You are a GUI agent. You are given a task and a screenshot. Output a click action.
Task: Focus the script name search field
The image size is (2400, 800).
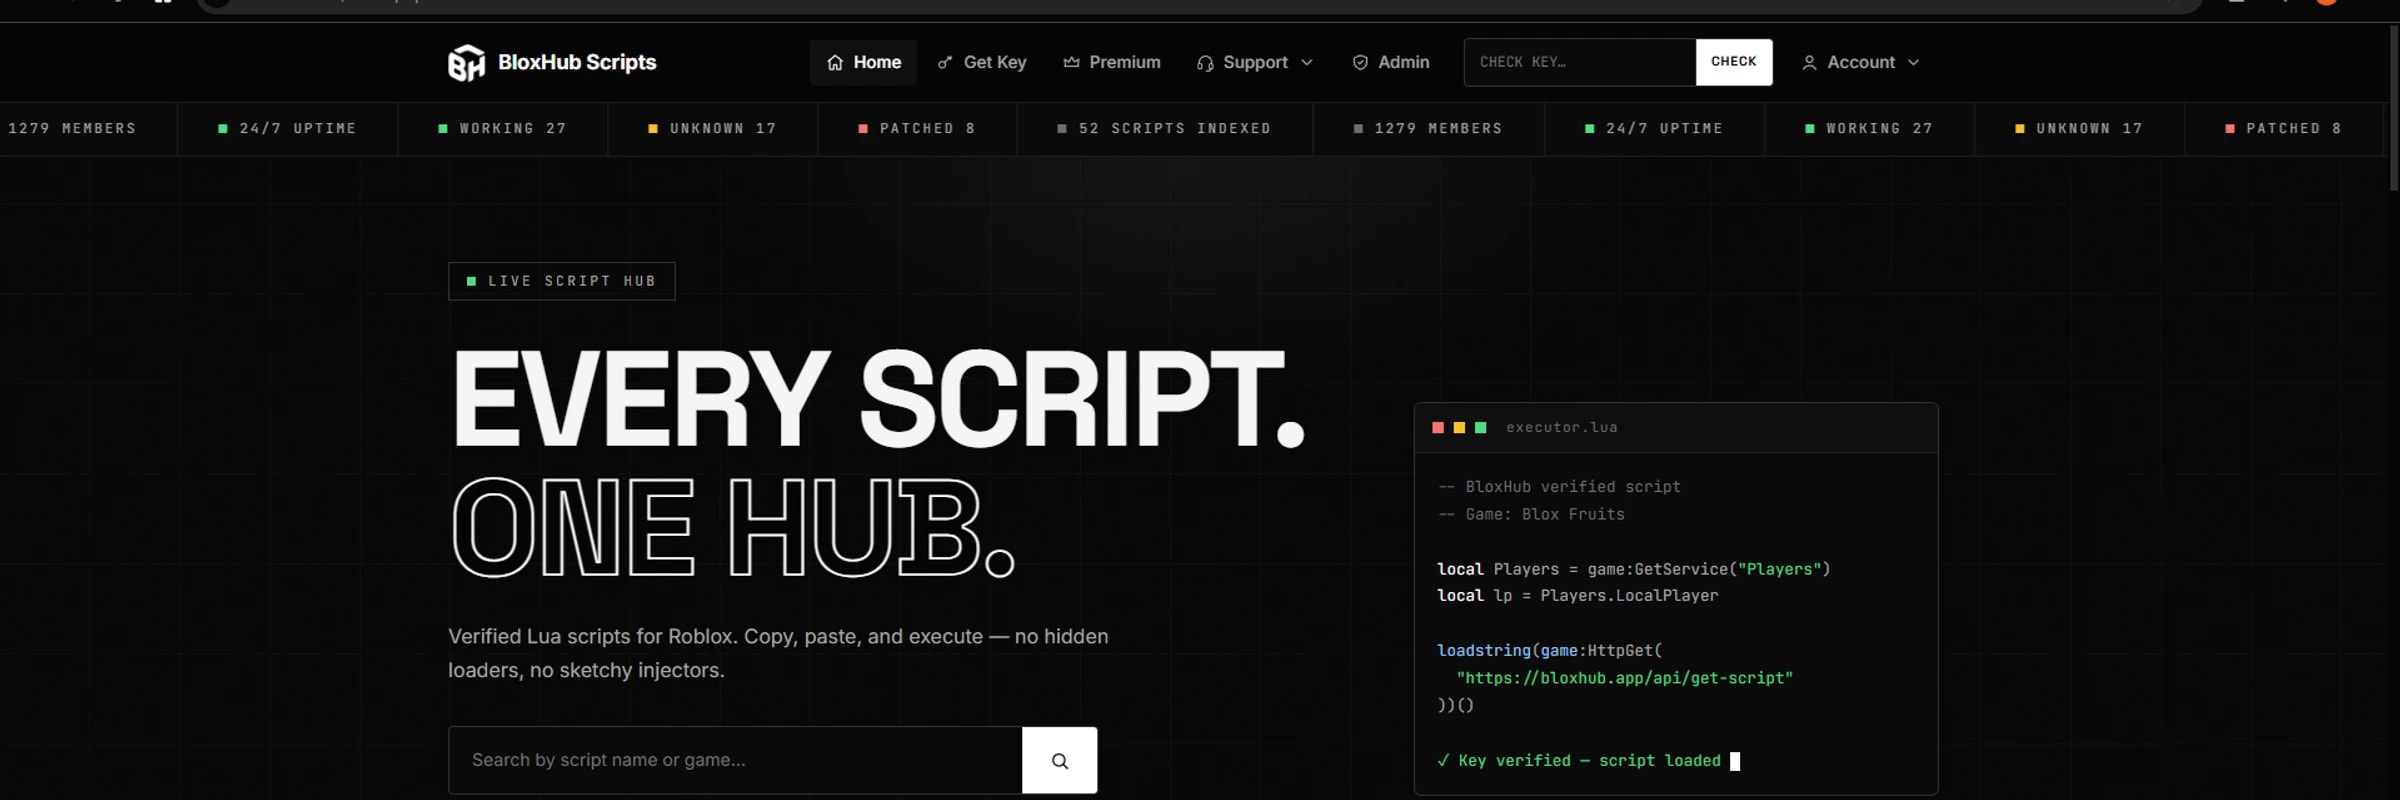pyautogui.click(x=735, y=760)
